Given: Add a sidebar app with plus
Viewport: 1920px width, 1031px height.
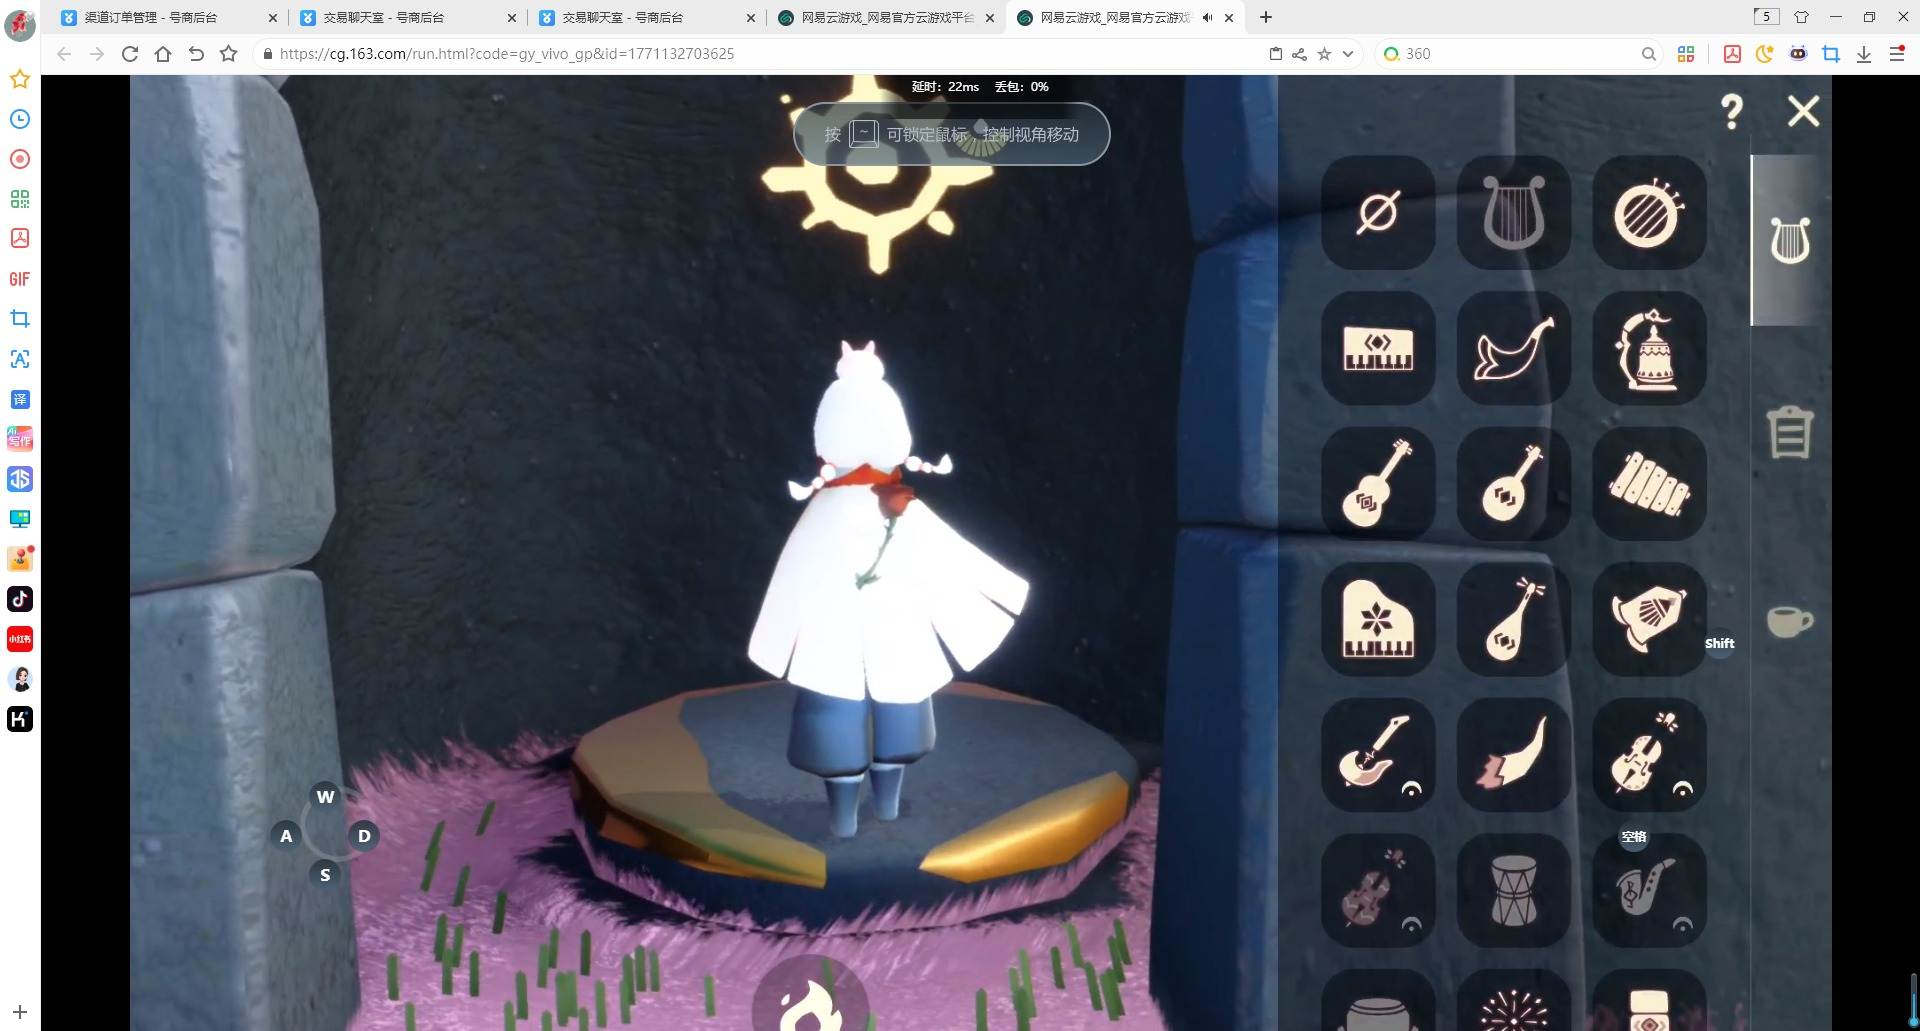Looking at the screenshot, I should tap(20, 1012).
